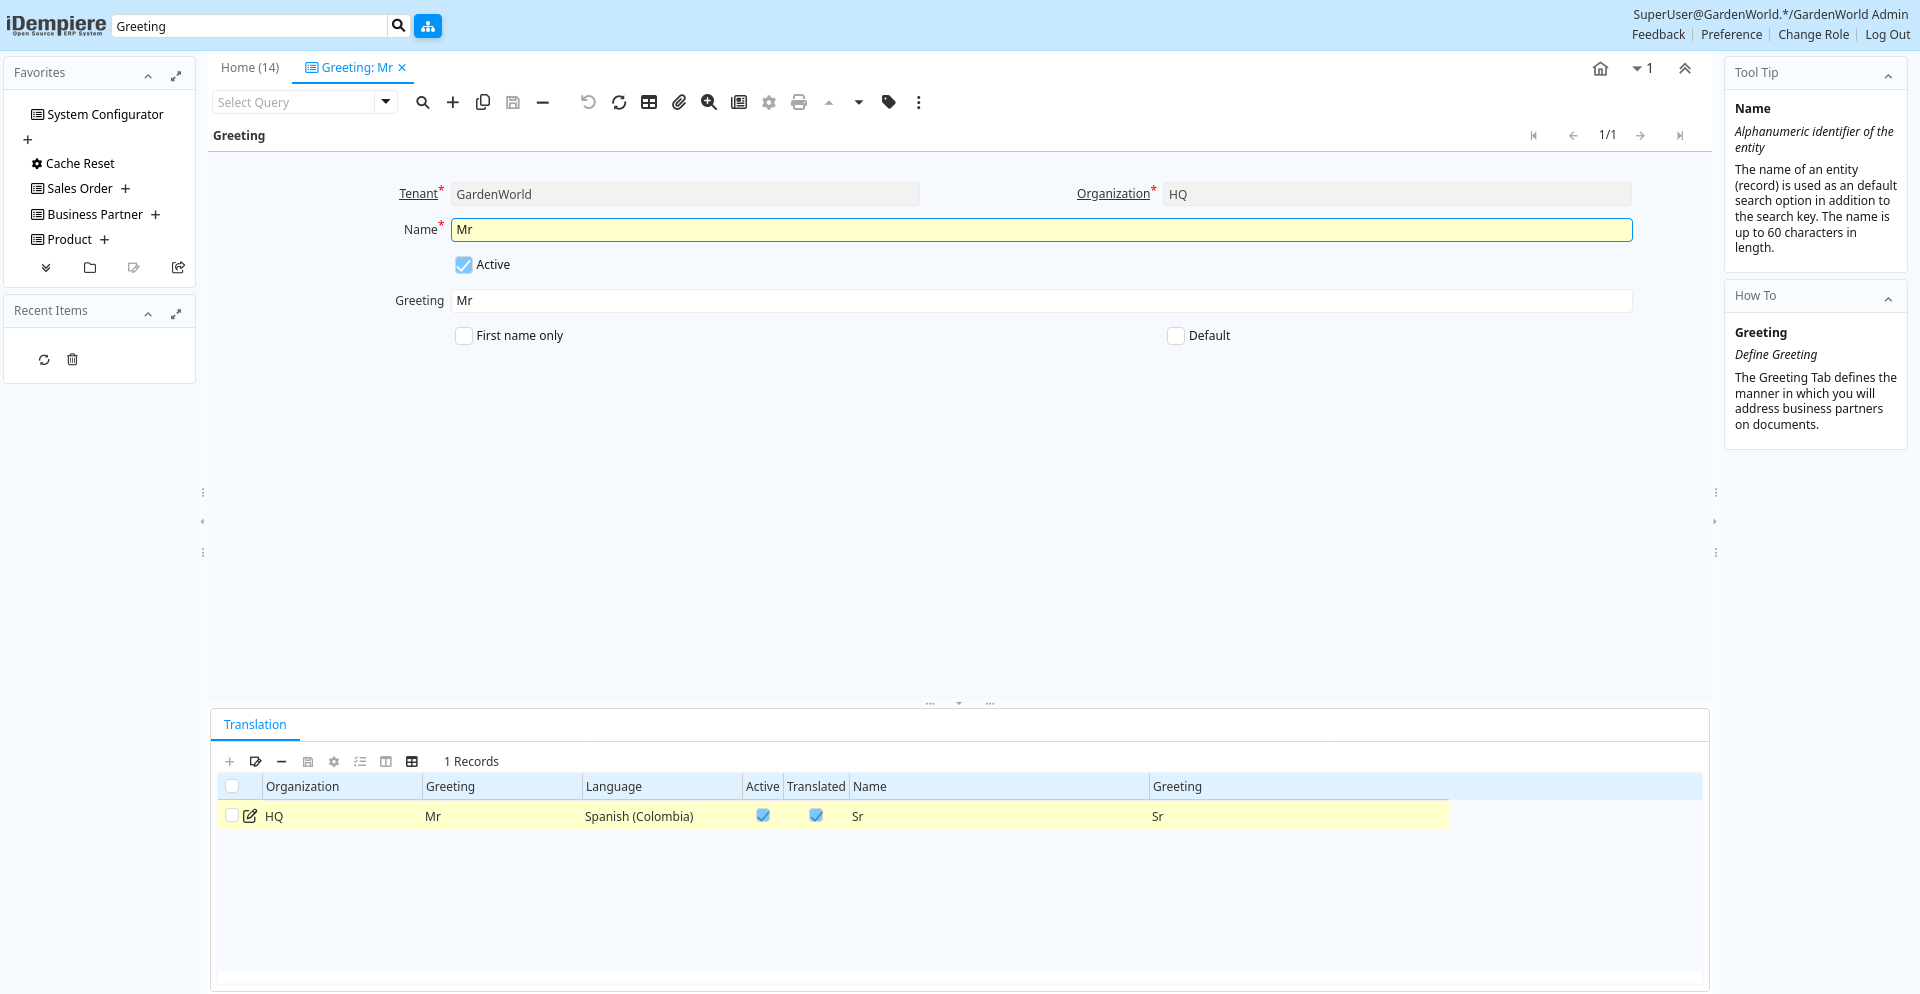
Task: Enable the First name only checkbox
Action: (x=464, y=336)
